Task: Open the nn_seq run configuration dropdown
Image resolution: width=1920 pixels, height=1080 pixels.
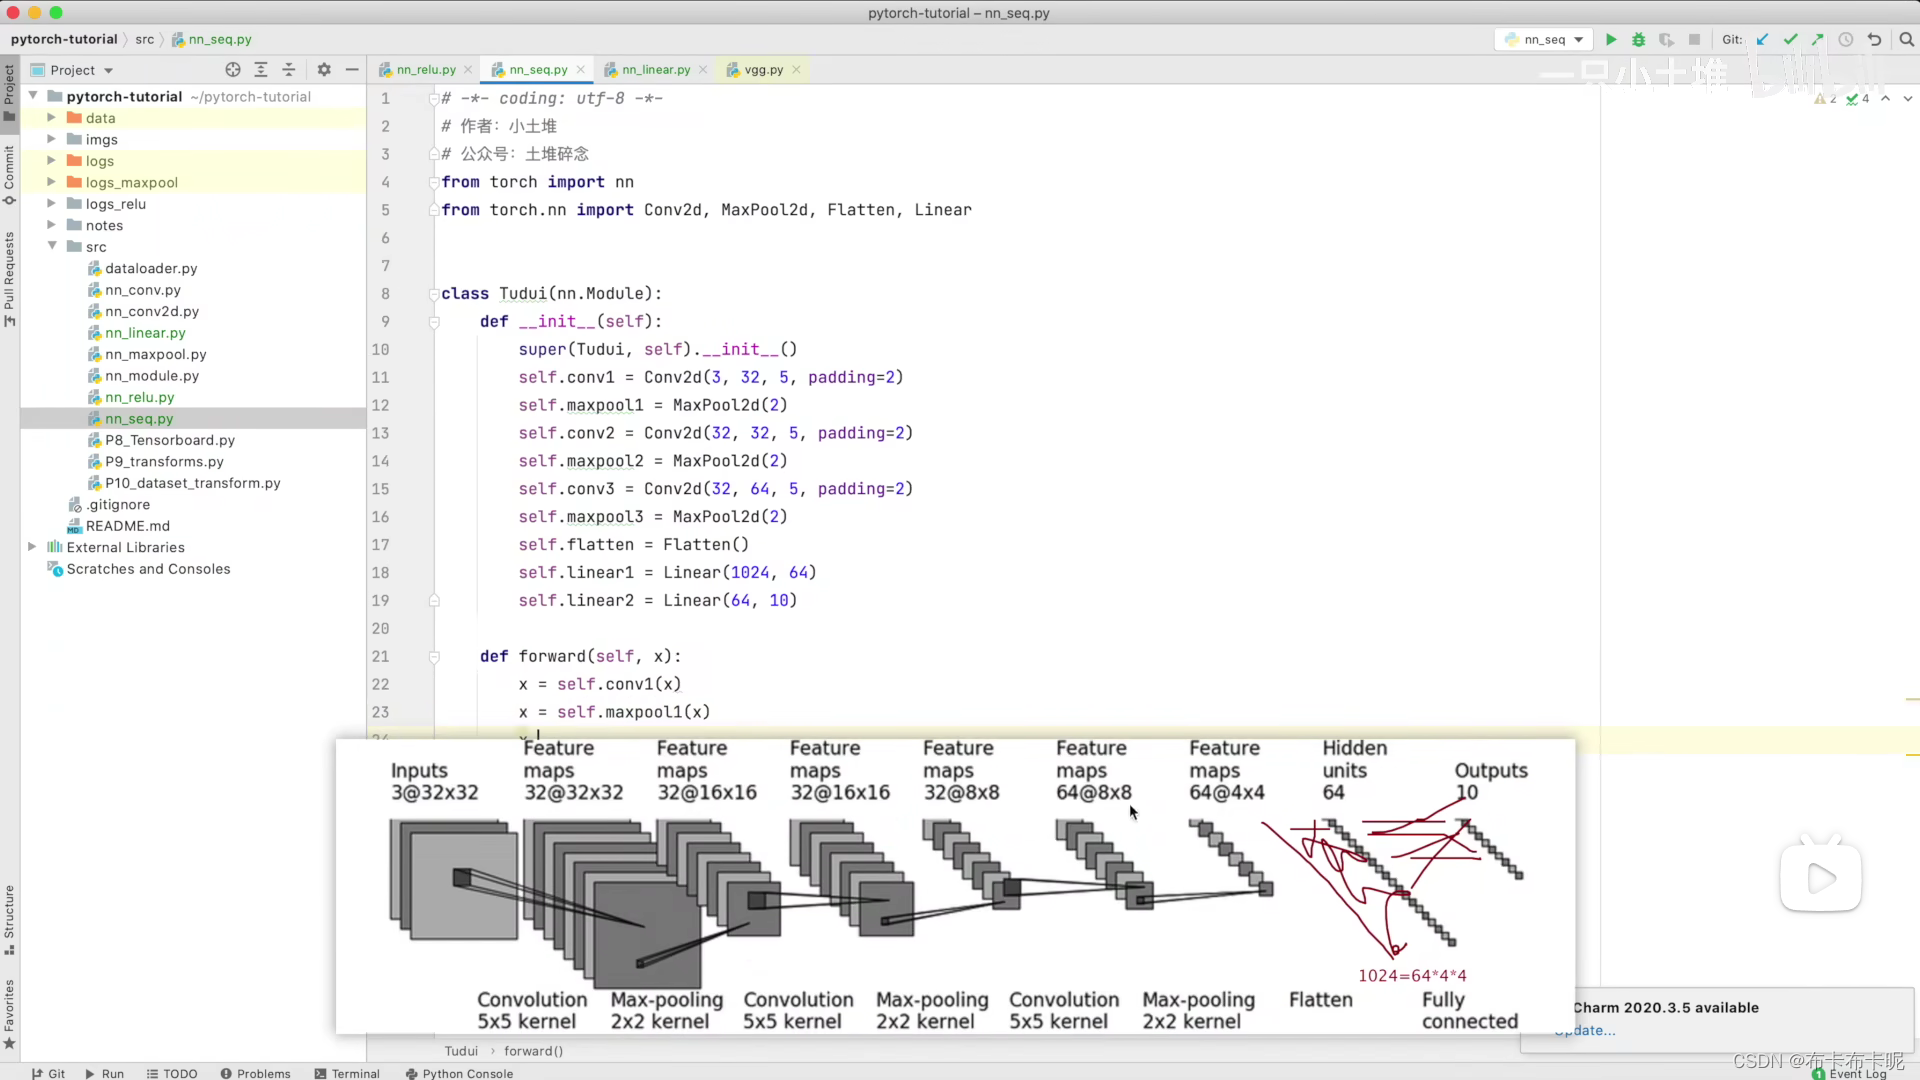Action: coord(1545,40)
